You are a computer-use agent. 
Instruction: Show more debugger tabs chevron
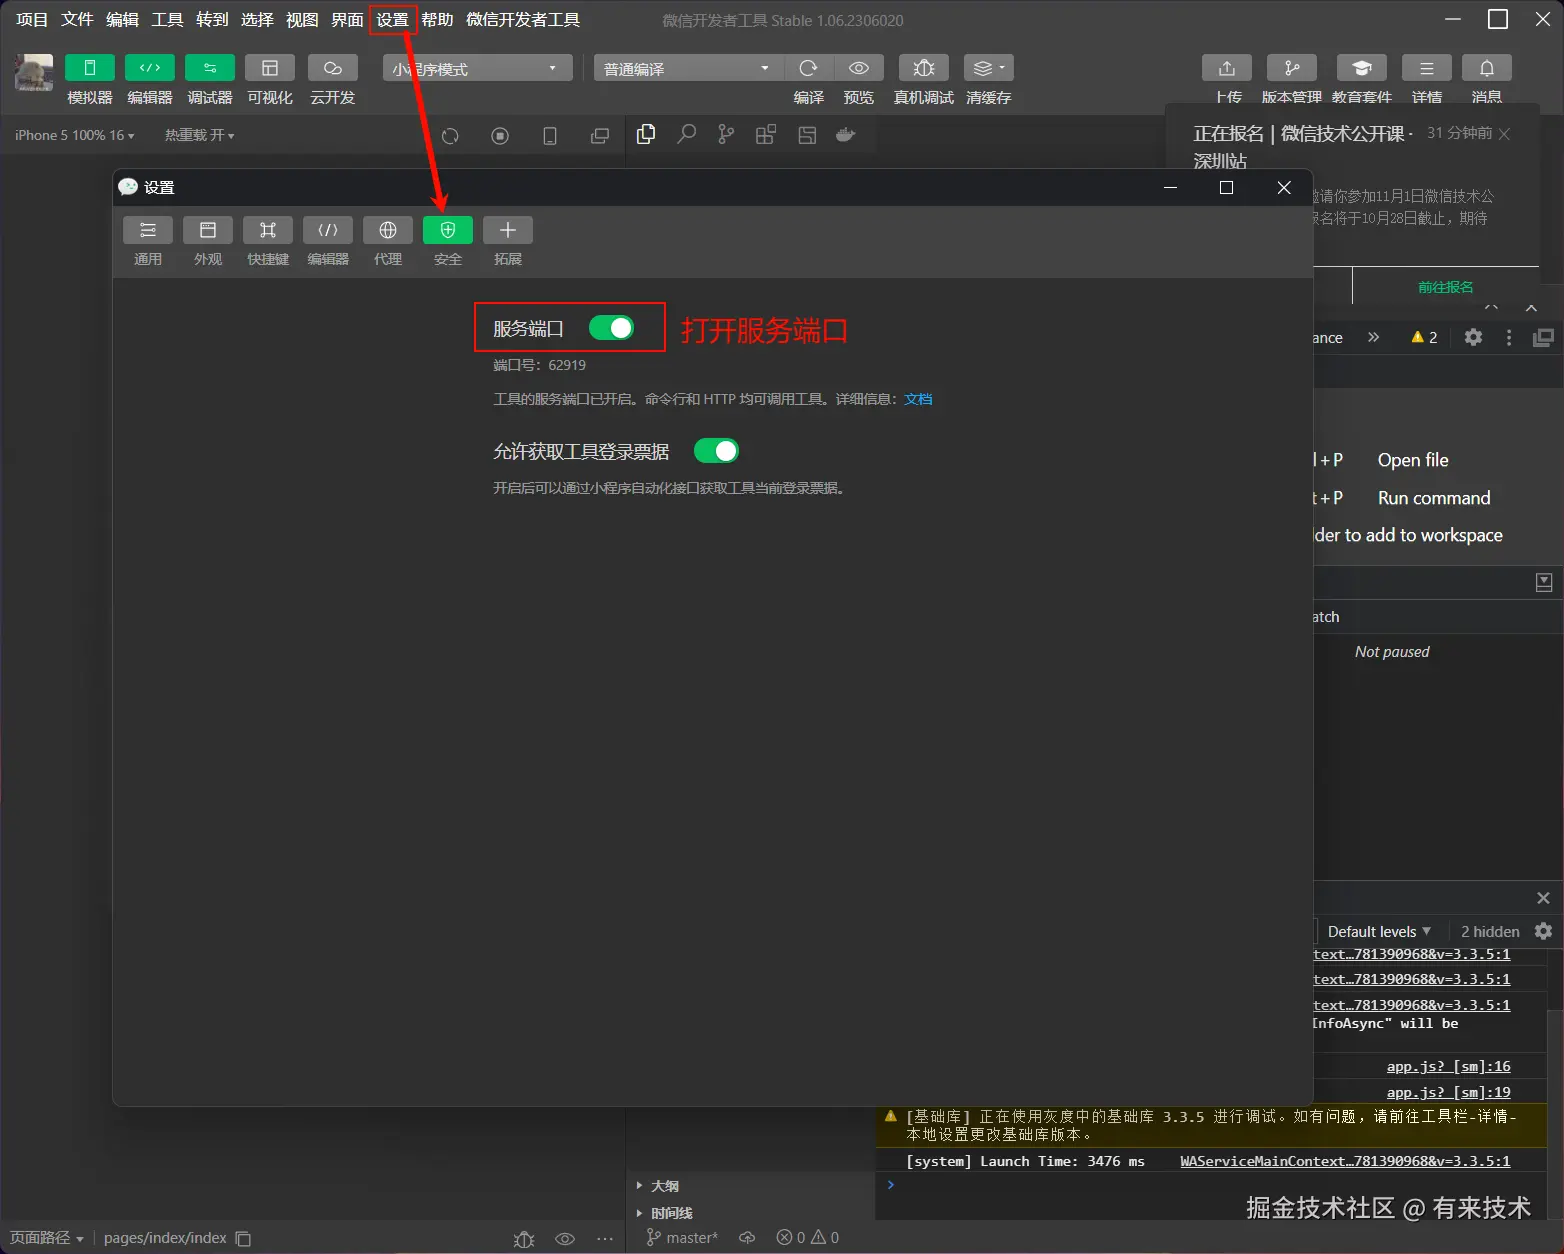1373,337
